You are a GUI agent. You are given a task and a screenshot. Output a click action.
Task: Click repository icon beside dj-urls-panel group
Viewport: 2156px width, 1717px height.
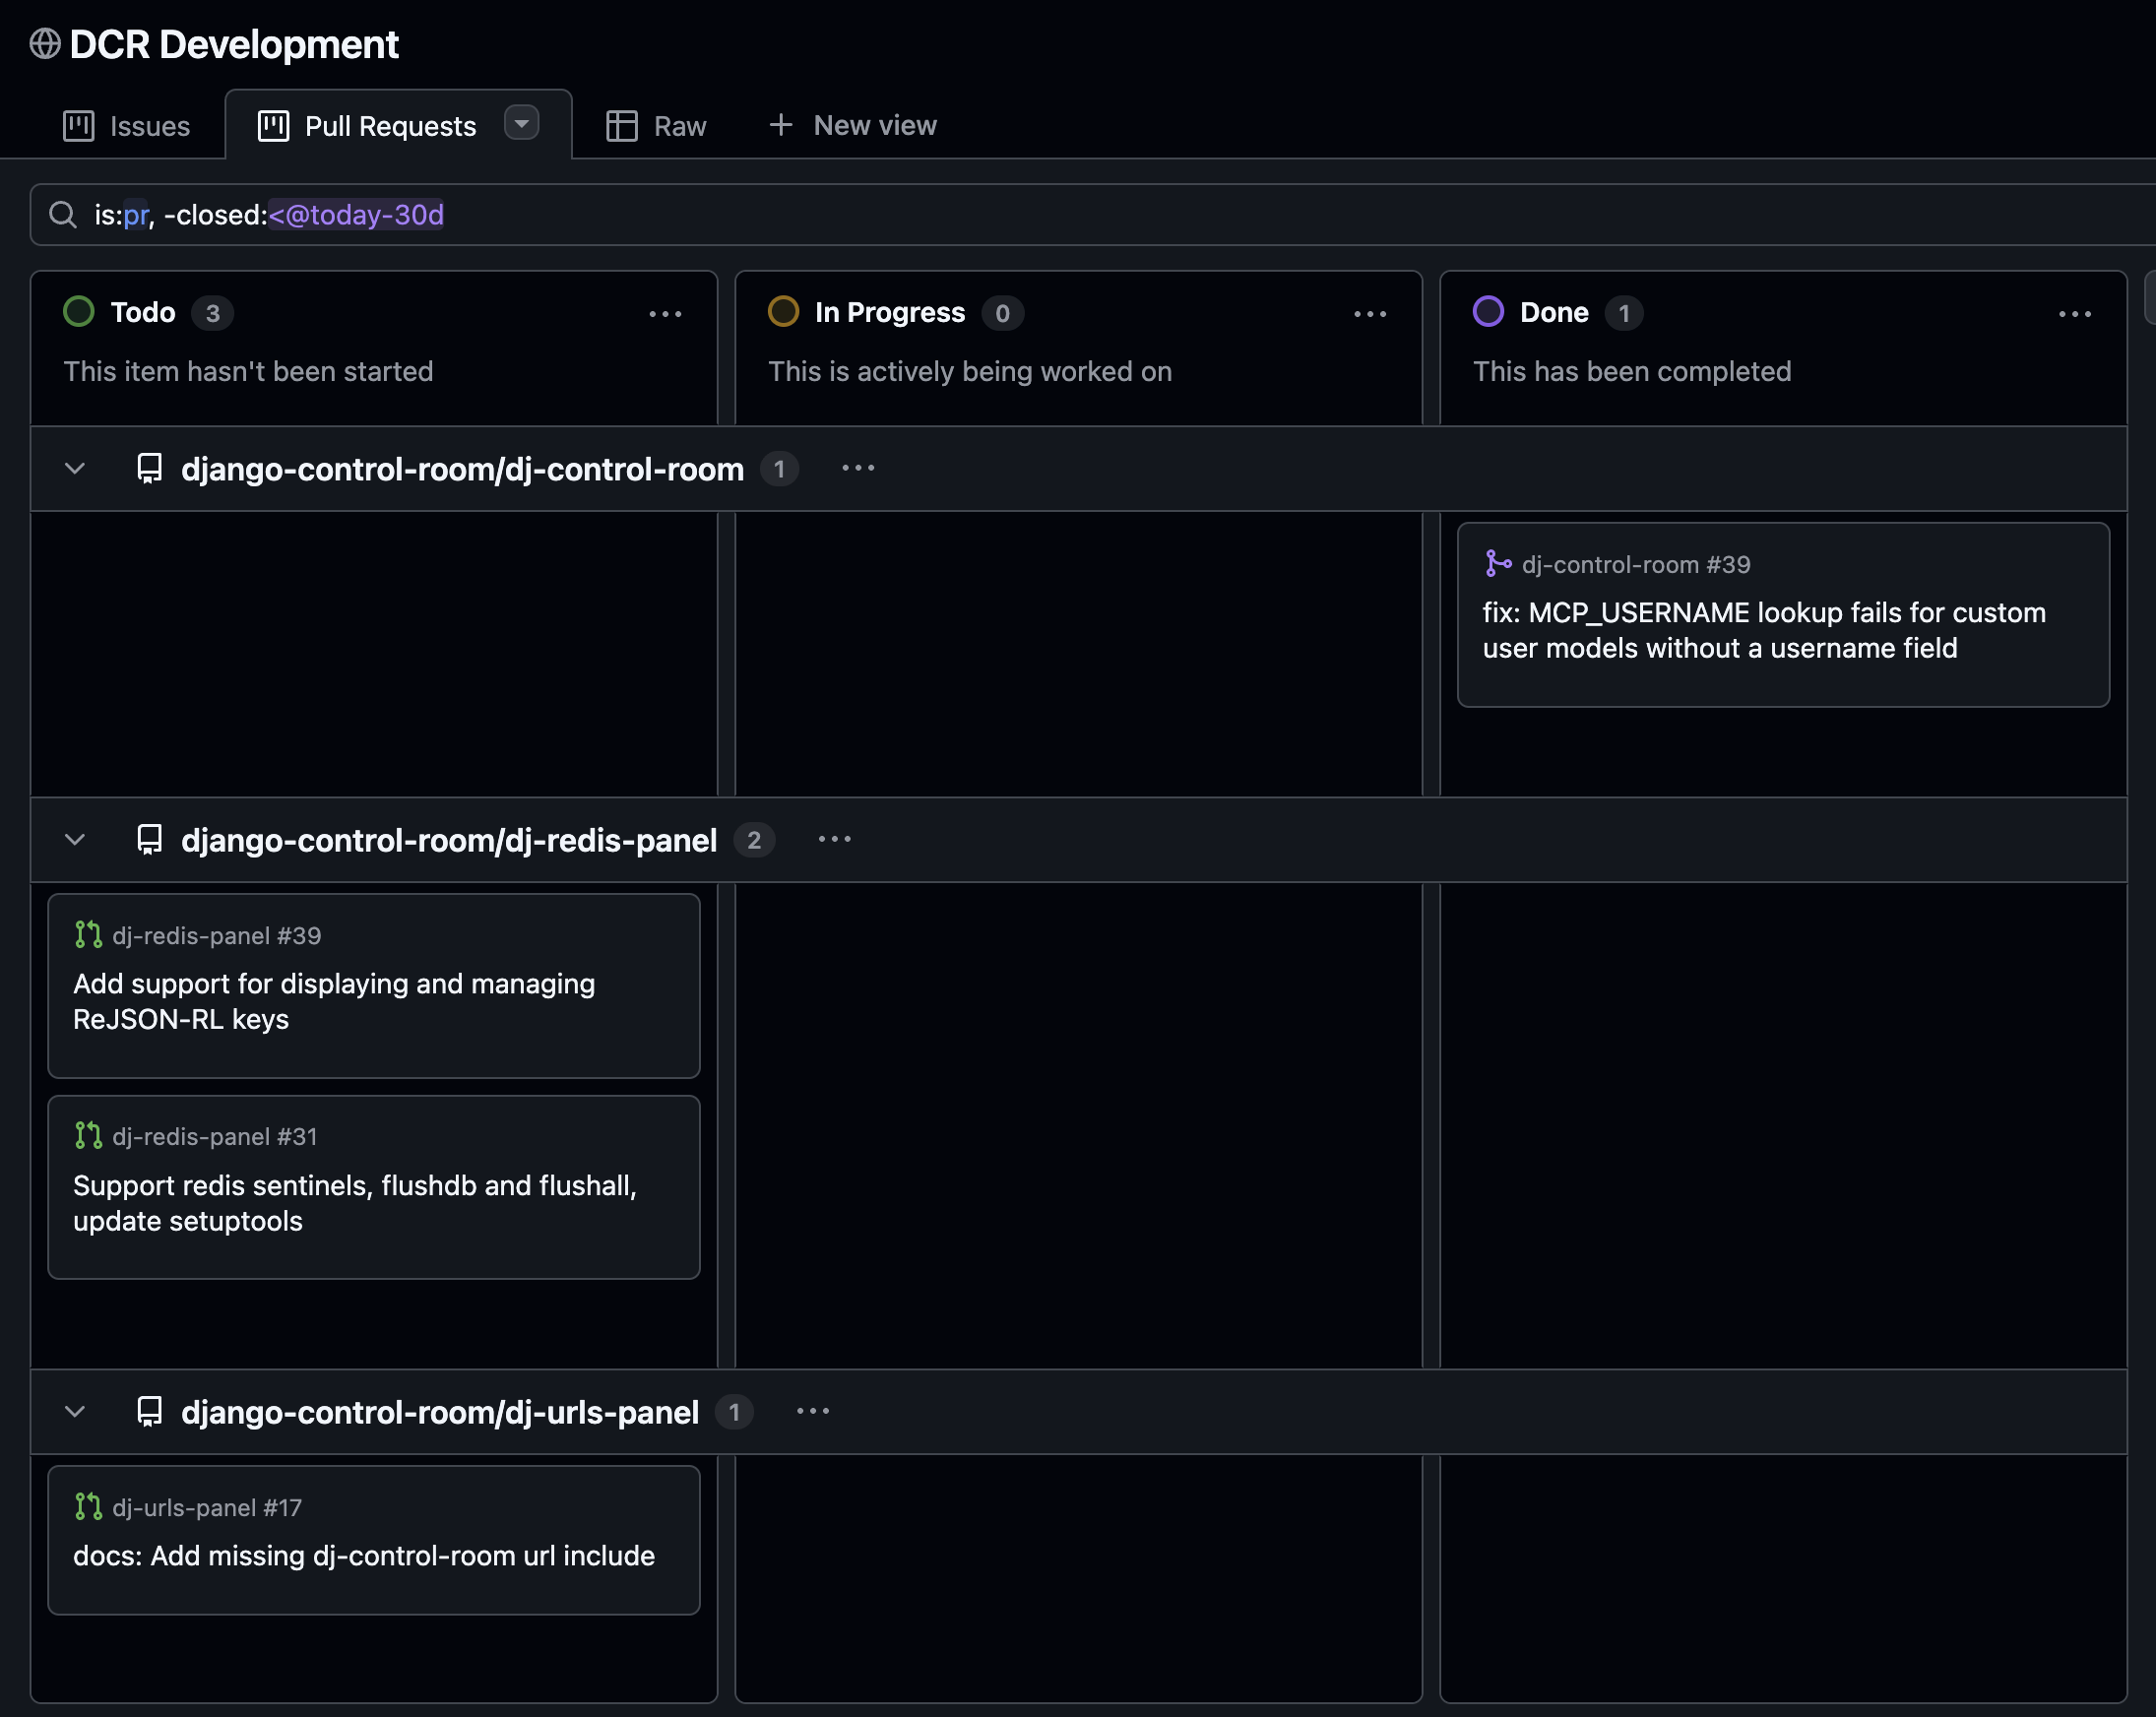[150, 1412]
